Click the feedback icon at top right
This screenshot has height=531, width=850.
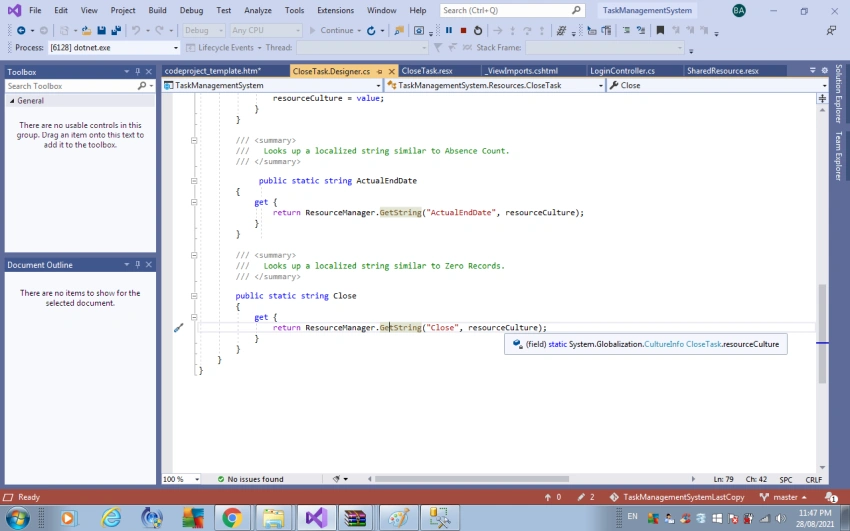[831, 31]
